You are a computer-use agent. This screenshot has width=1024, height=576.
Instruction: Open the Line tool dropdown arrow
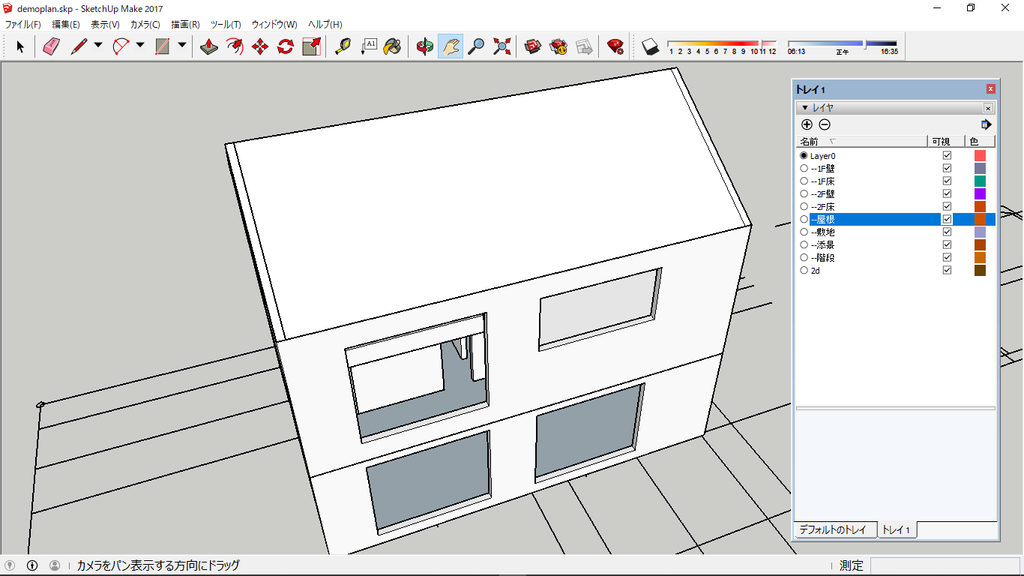point(98,45)
